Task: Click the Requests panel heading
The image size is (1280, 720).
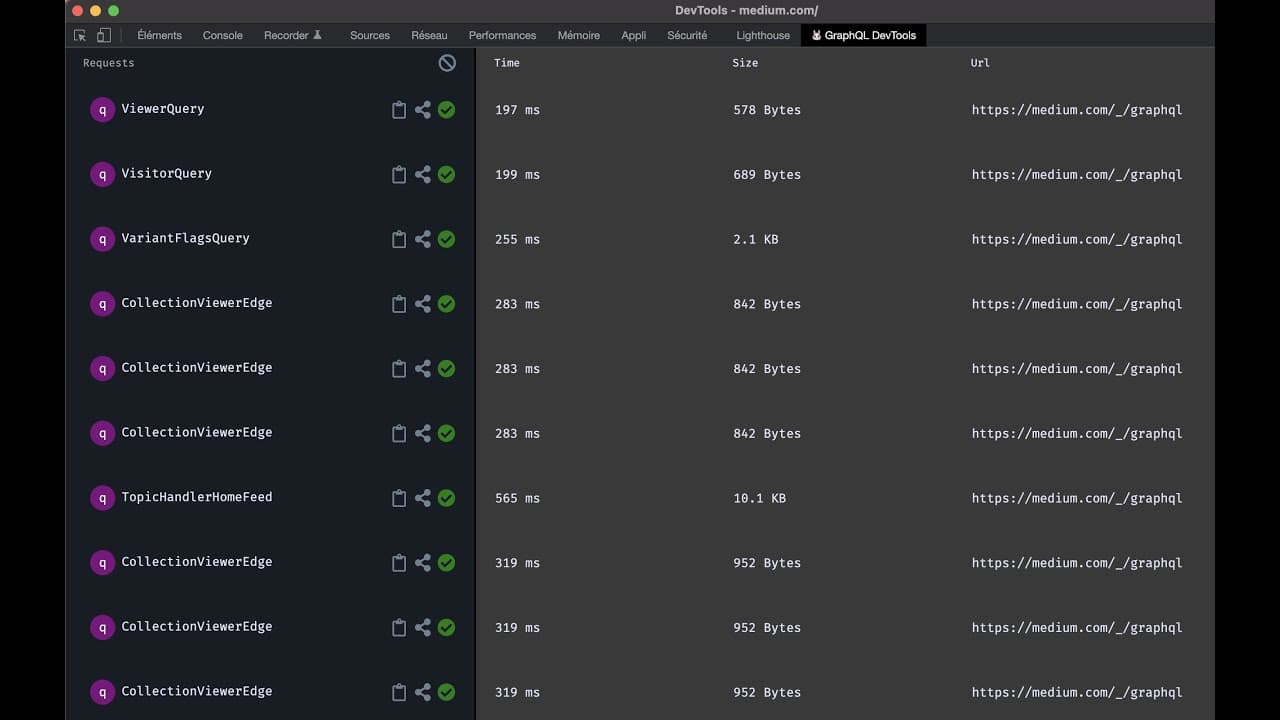Action: [108, 63]
